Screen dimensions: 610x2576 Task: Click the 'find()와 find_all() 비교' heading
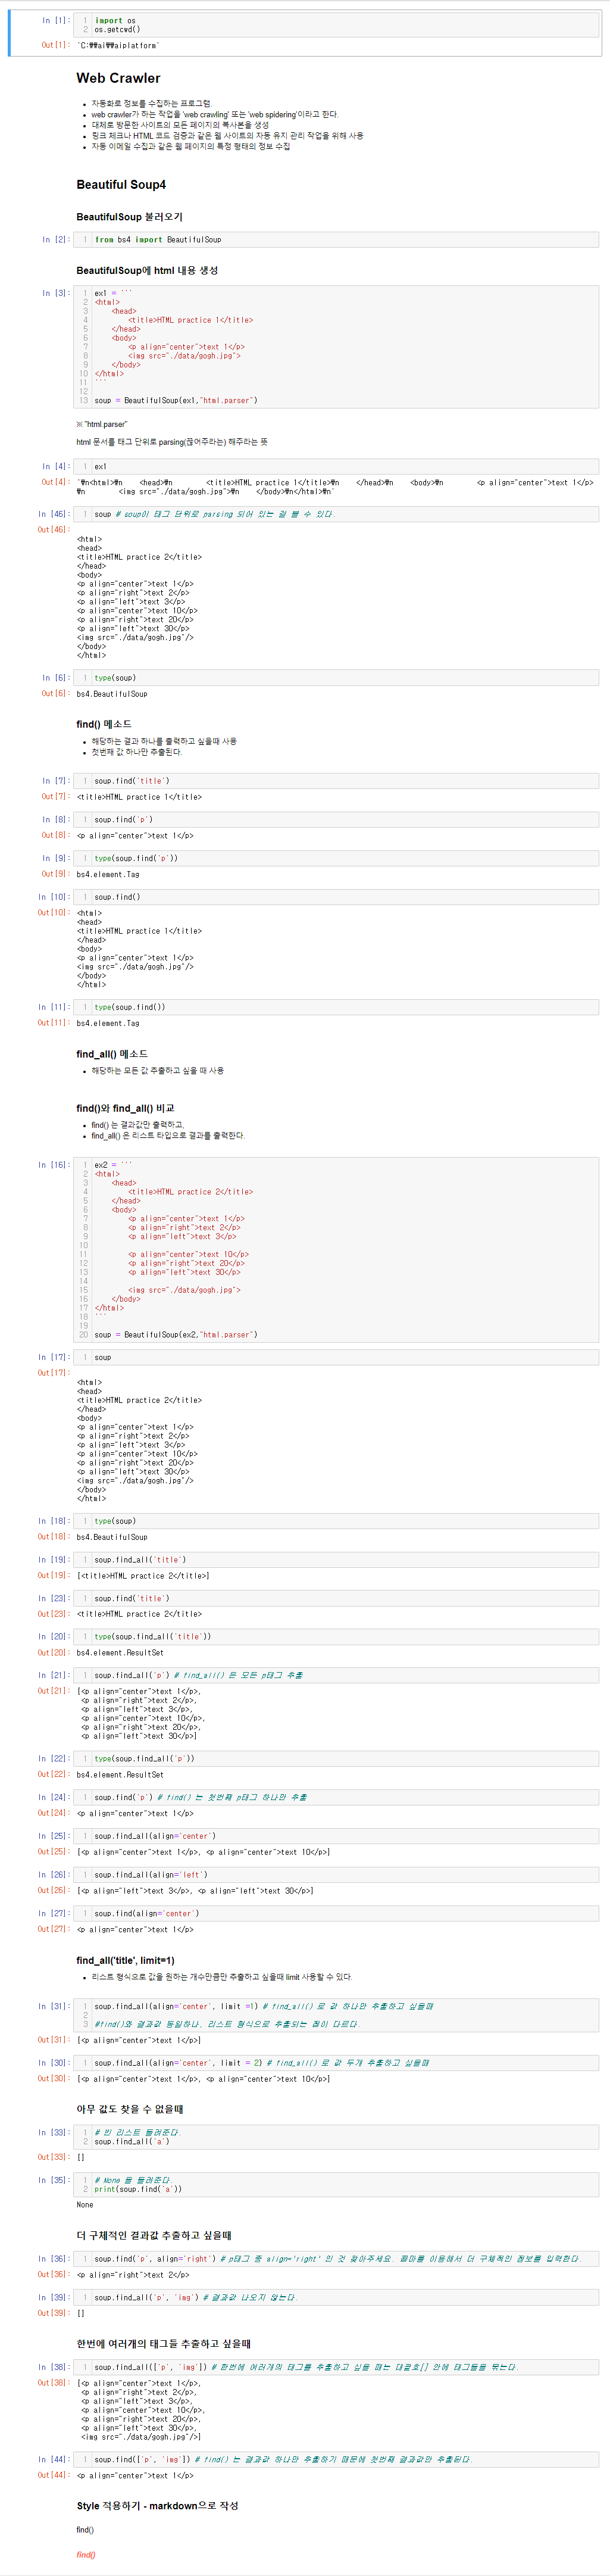click(x=125, y=1108)
